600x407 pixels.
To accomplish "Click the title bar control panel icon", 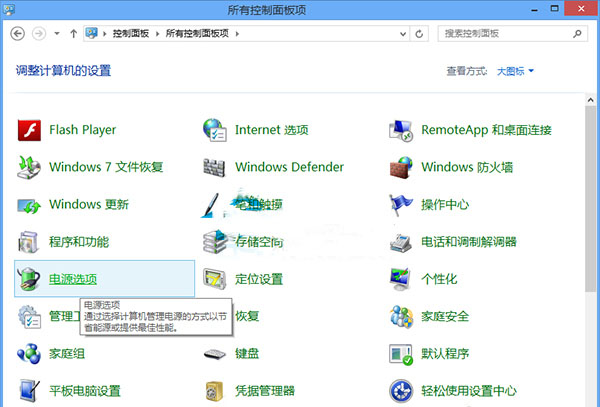I will tap(9, 9).
